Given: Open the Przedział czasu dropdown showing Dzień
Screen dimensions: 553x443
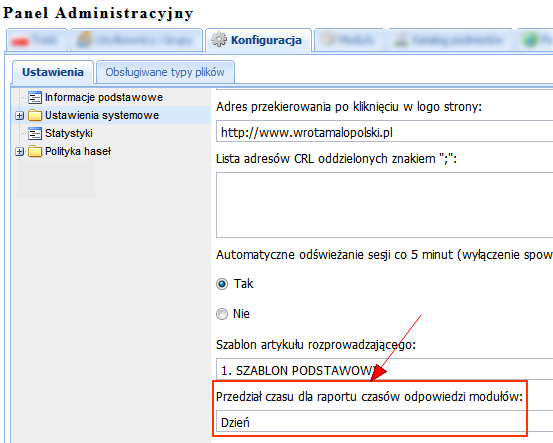Looking at the screenshot, I should [x=384, y=421].
